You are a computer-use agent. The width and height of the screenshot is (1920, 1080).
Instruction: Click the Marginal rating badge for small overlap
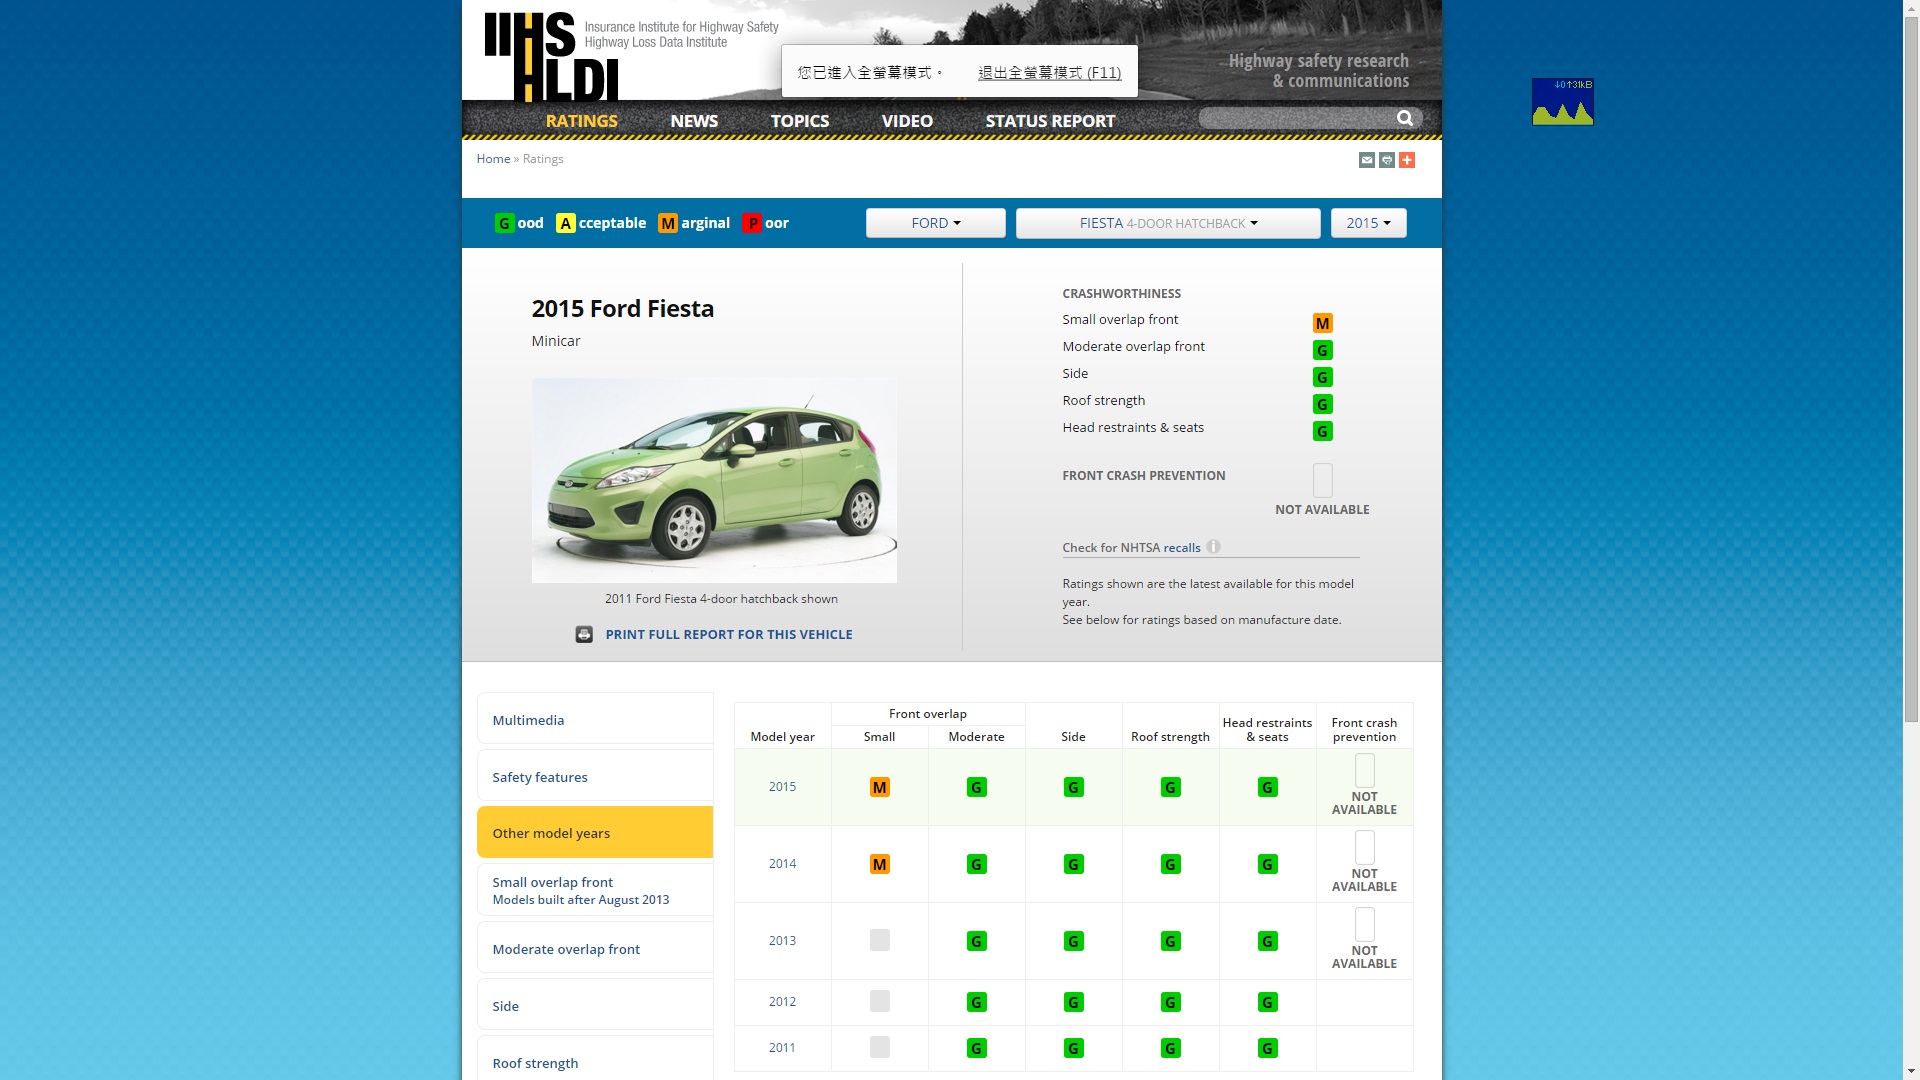pyautogui.click(x=1322, y=323)
